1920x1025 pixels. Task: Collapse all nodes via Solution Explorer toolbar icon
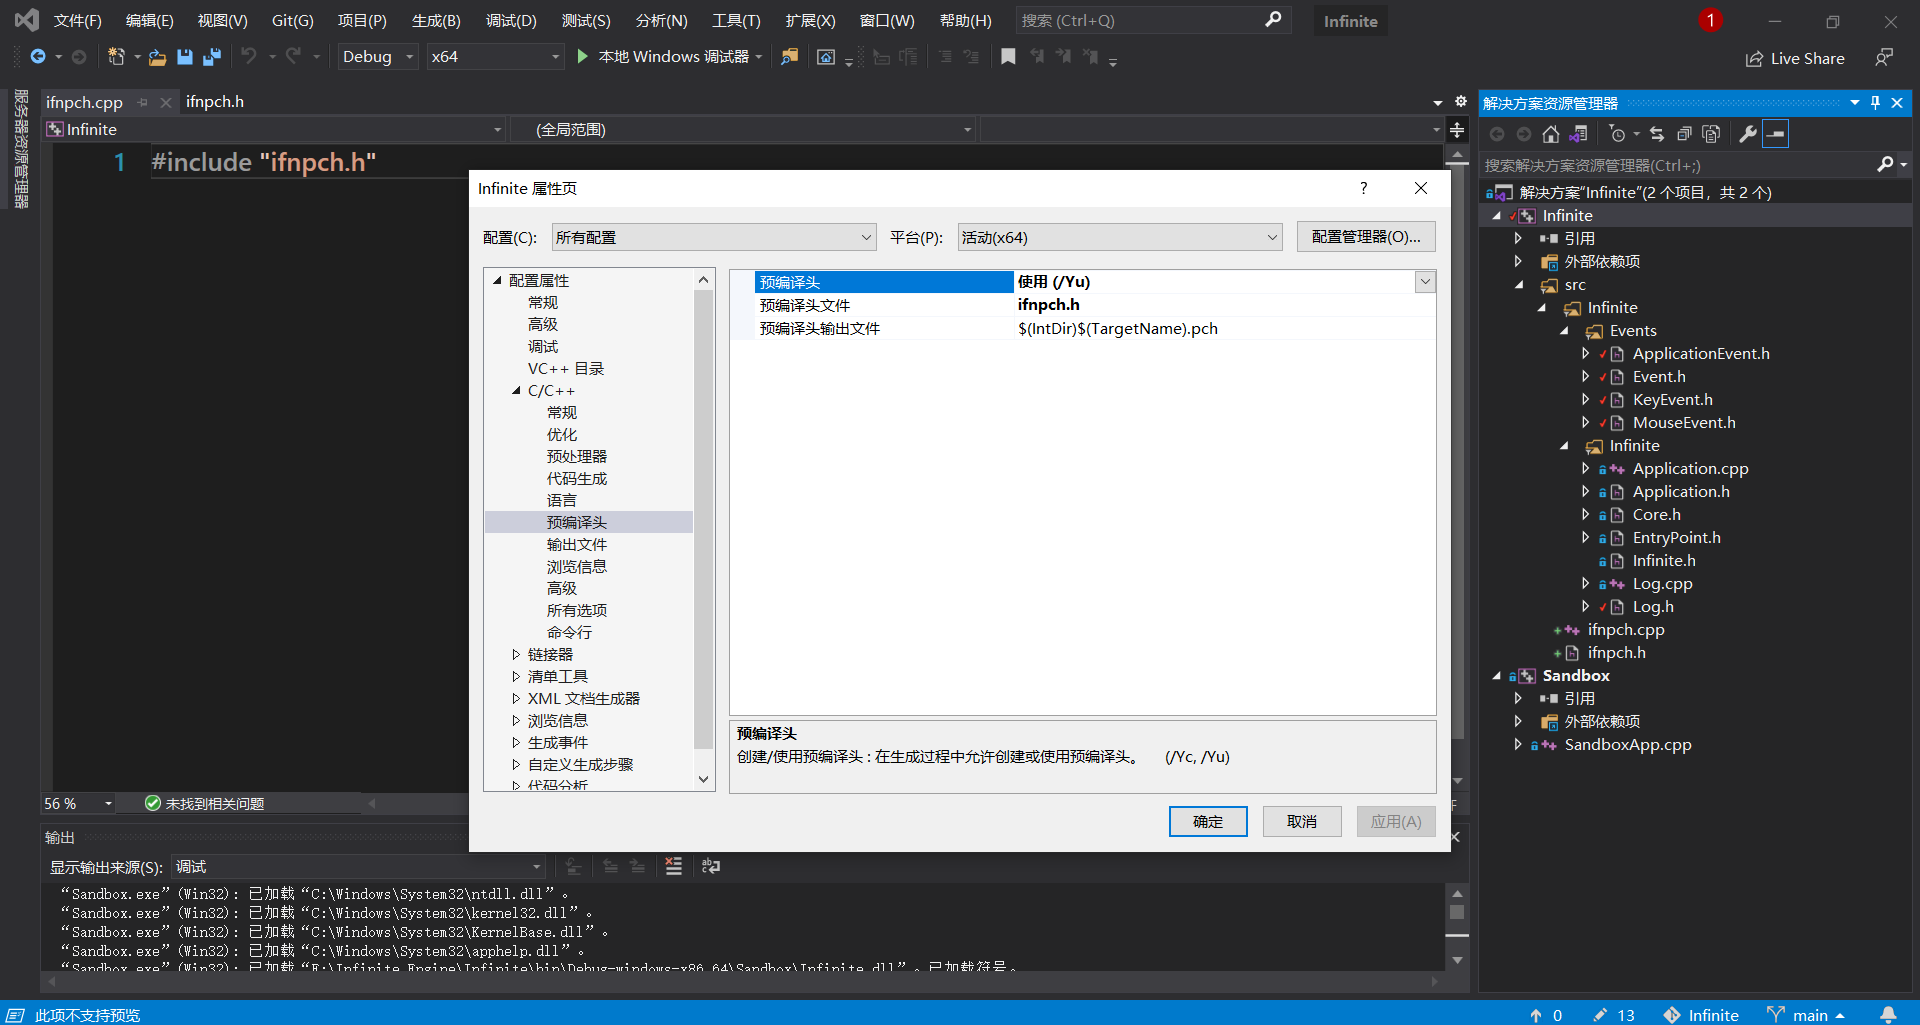click(x=1684, y=134)
